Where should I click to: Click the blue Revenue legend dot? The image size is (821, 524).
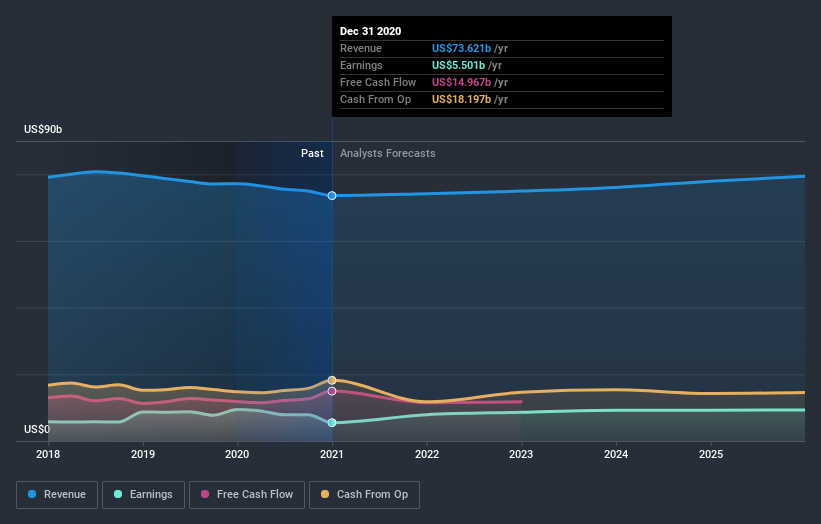click(x=32, y=494)
